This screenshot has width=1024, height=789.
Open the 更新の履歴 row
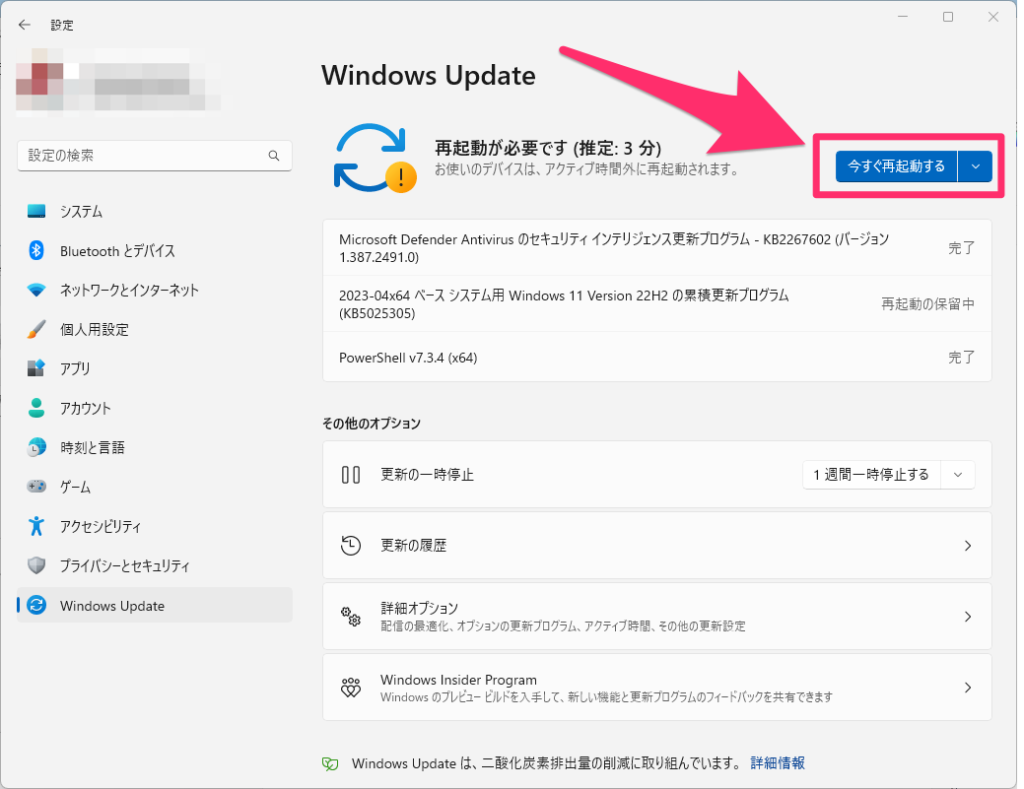(x=657, y=545)
